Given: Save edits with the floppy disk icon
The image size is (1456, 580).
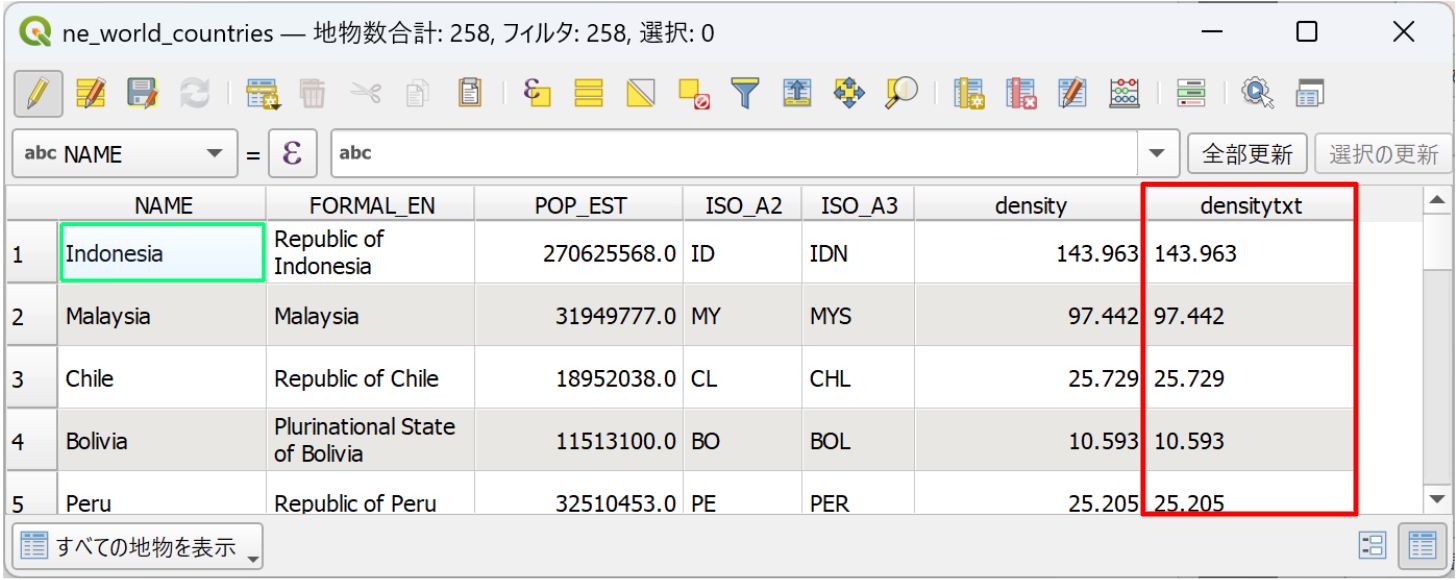Looking at the screenshot, I should (142, 94).
